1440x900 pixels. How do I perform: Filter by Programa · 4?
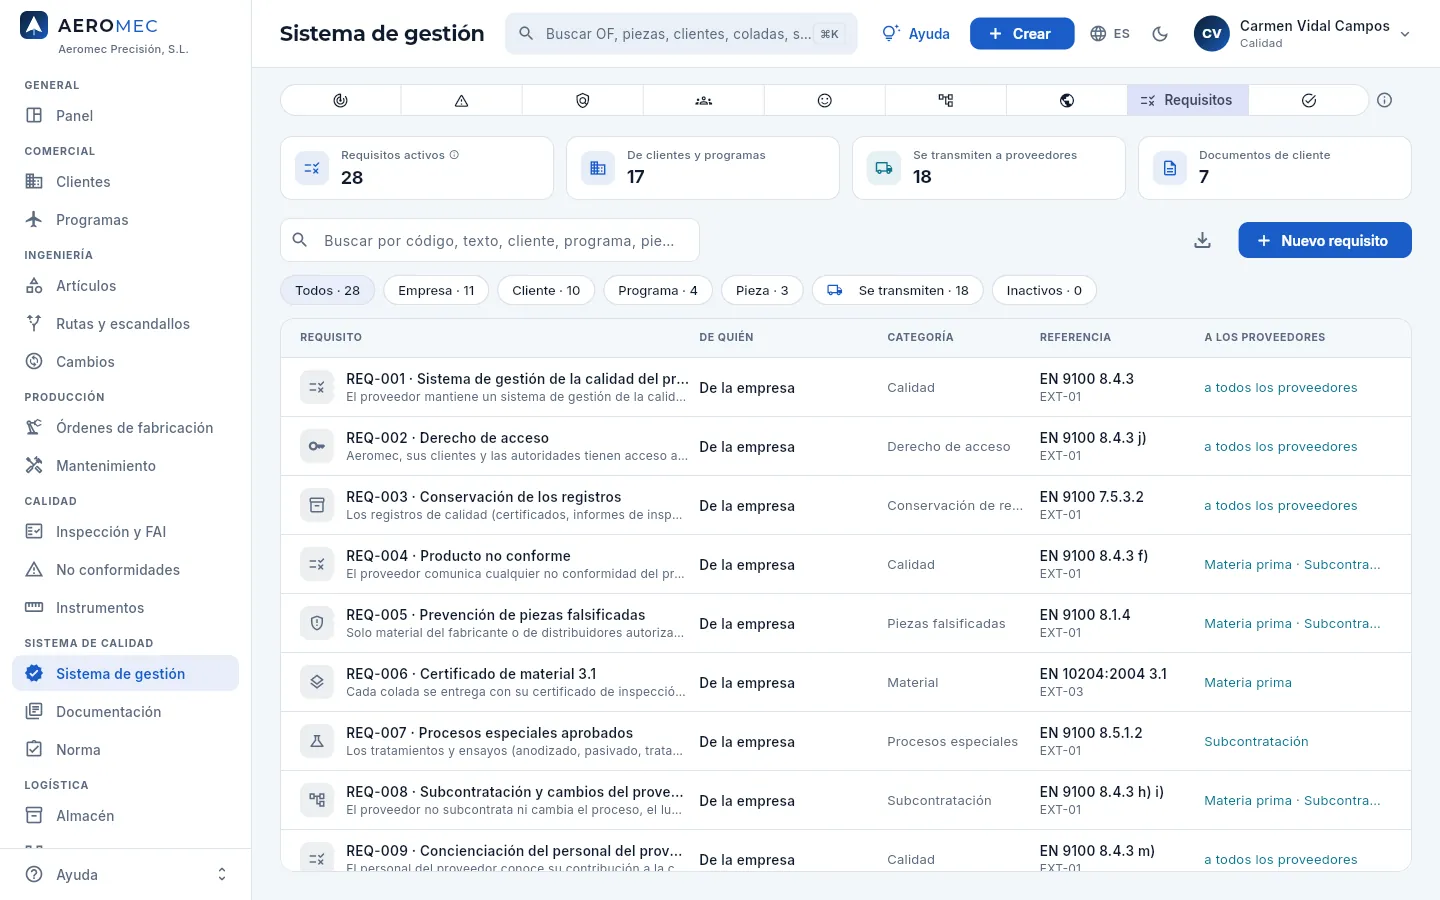click(658, 291)
